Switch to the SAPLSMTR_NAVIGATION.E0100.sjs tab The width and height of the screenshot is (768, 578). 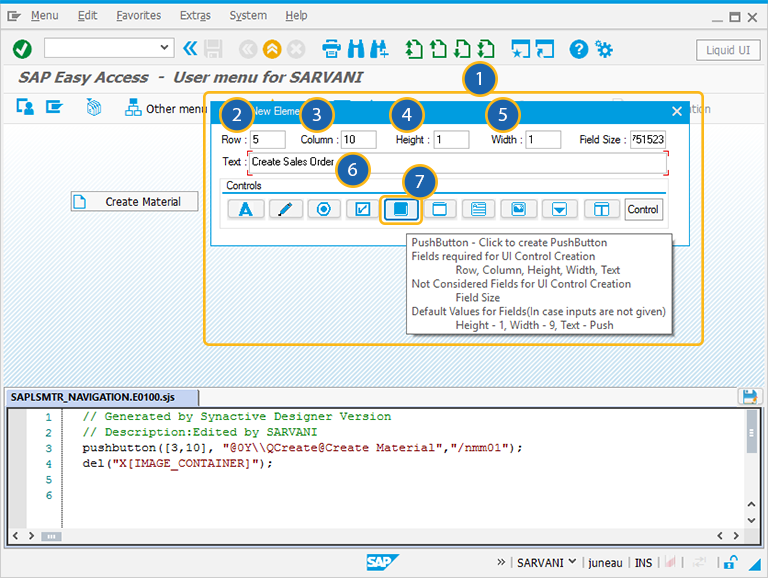[102, 397]
